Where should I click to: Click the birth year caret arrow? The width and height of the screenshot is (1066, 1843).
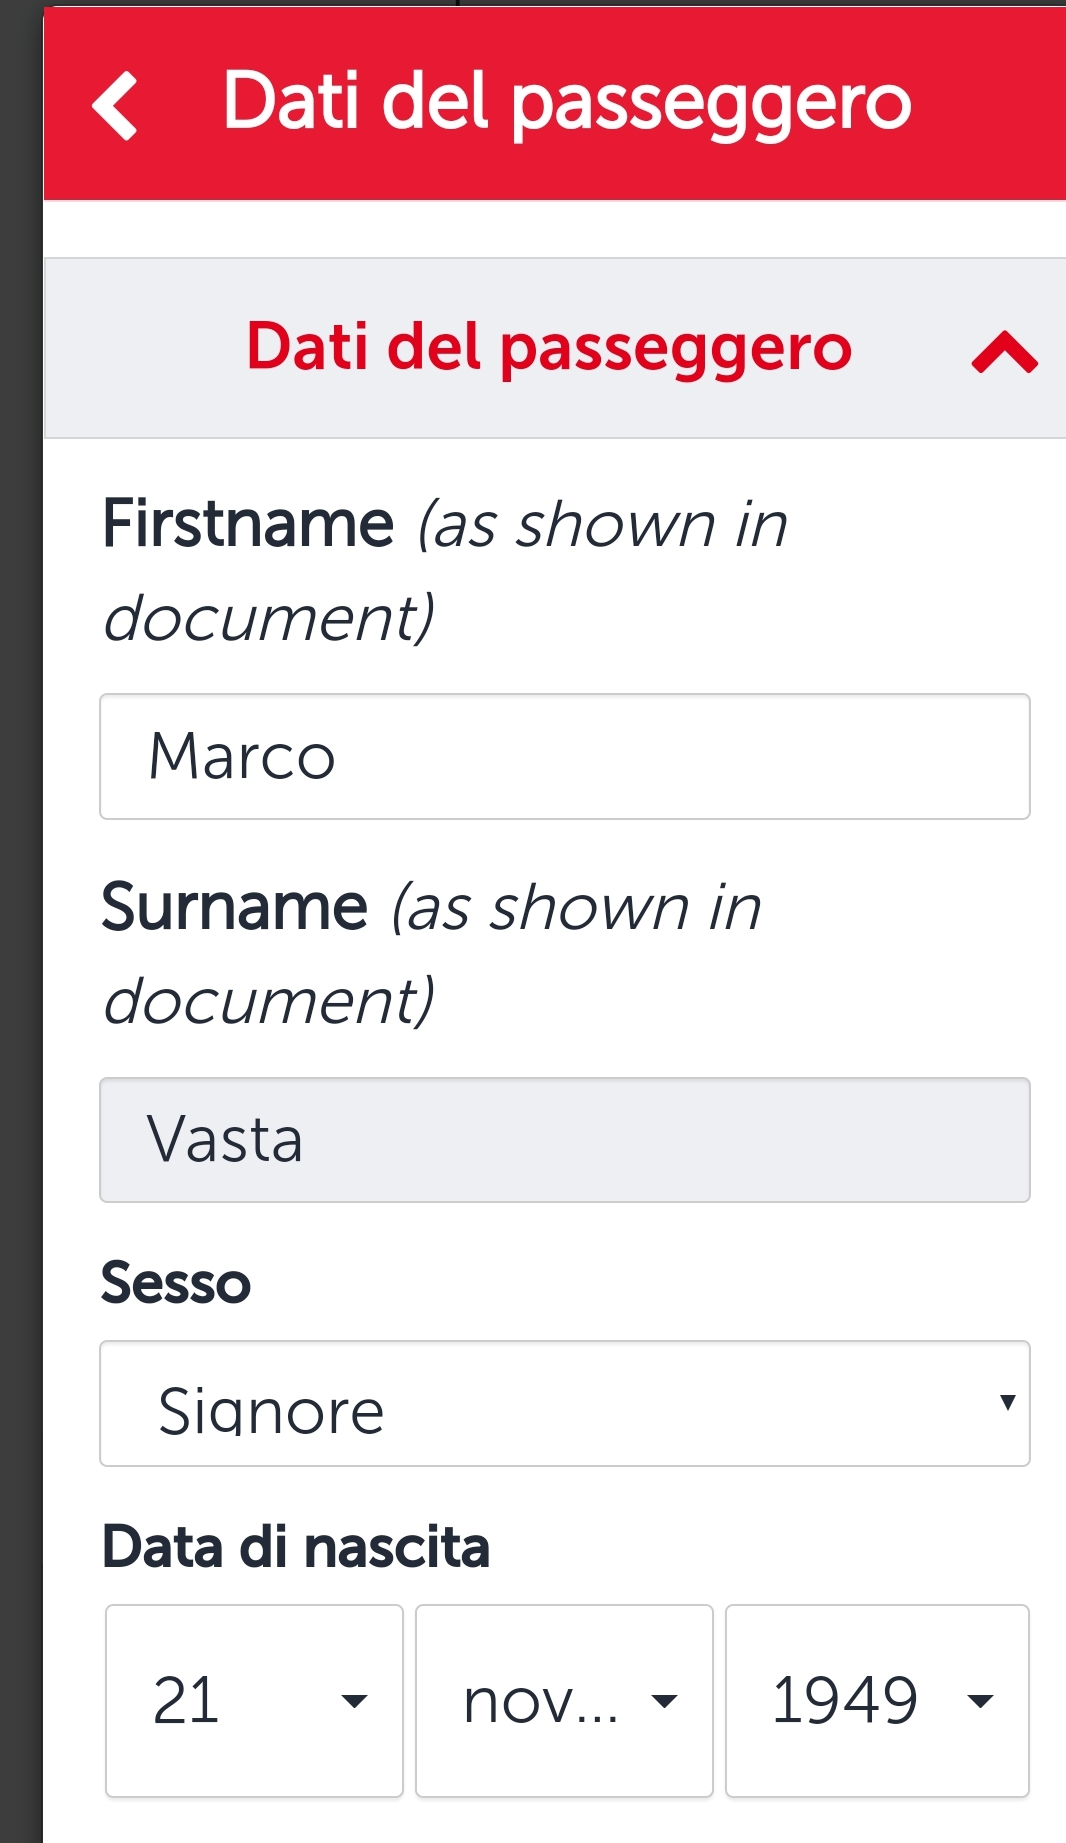pos(980,1700)
